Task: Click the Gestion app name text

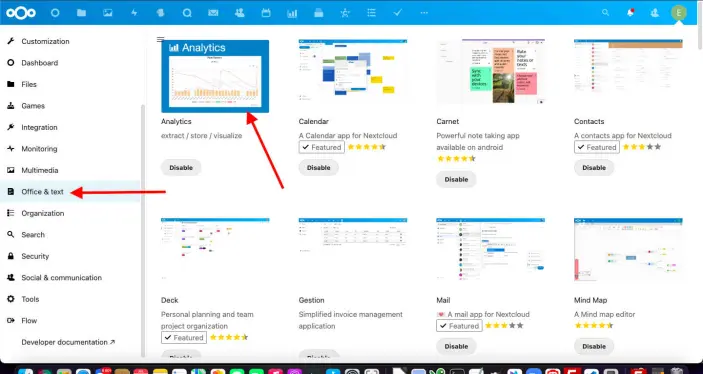Action: point(311,300)
